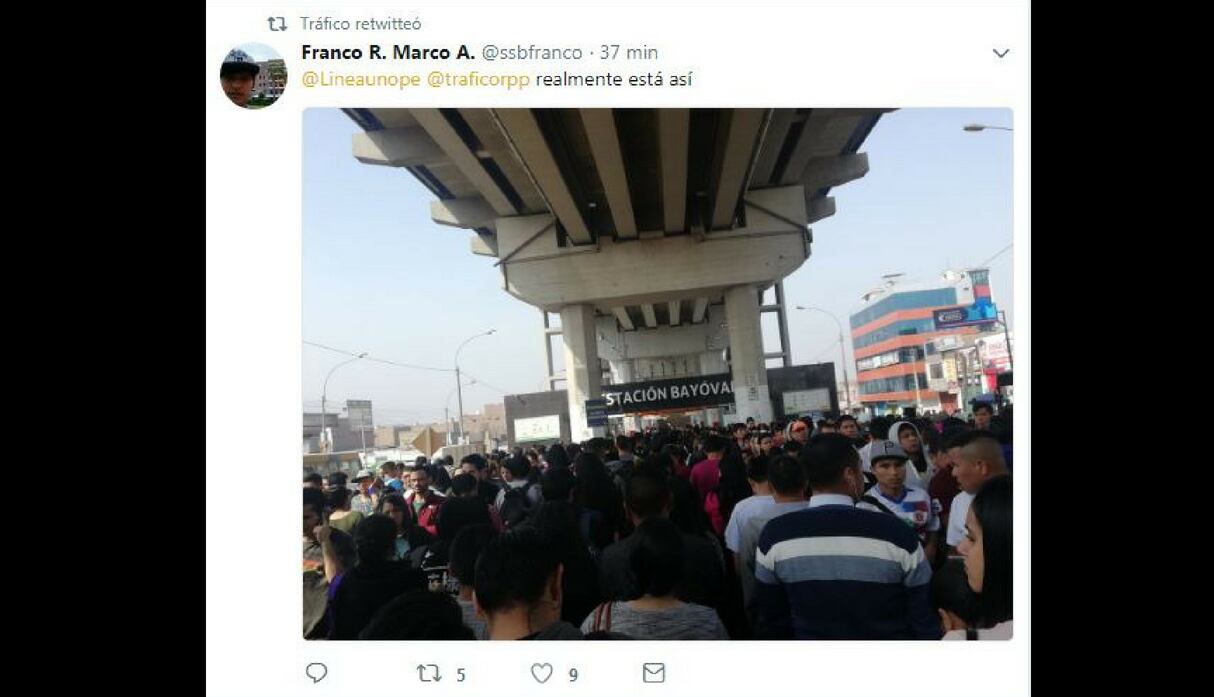Click the Estación Bayóvar sign in photo
1214x697 pixels.
668,394
